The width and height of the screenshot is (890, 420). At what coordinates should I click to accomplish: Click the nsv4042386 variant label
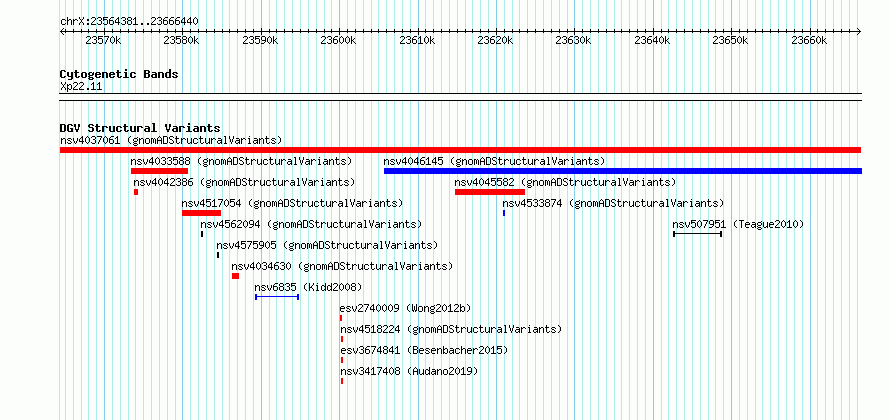(244, 182)
